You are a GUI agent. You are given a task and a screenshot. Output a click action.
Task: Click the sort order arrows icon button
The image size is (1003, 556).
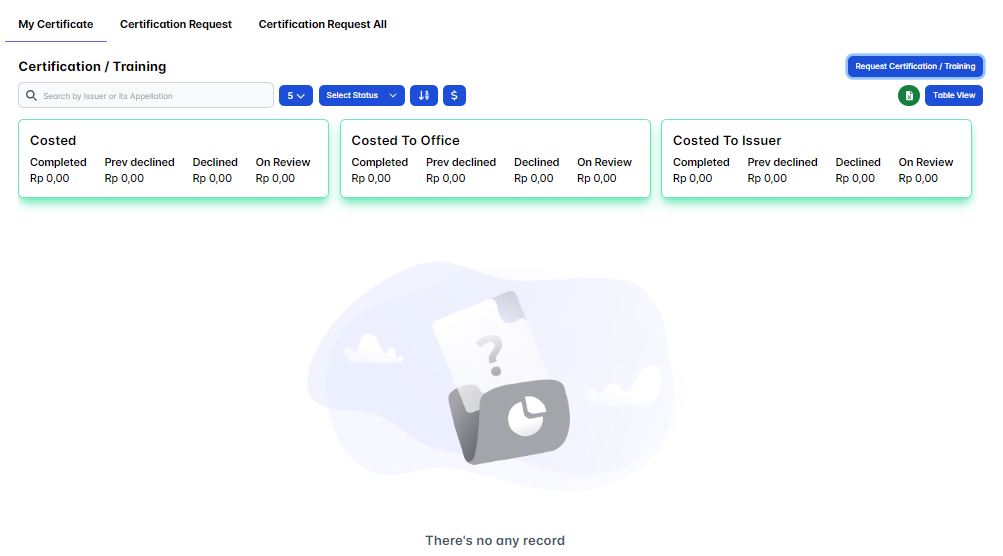[424, 95]
